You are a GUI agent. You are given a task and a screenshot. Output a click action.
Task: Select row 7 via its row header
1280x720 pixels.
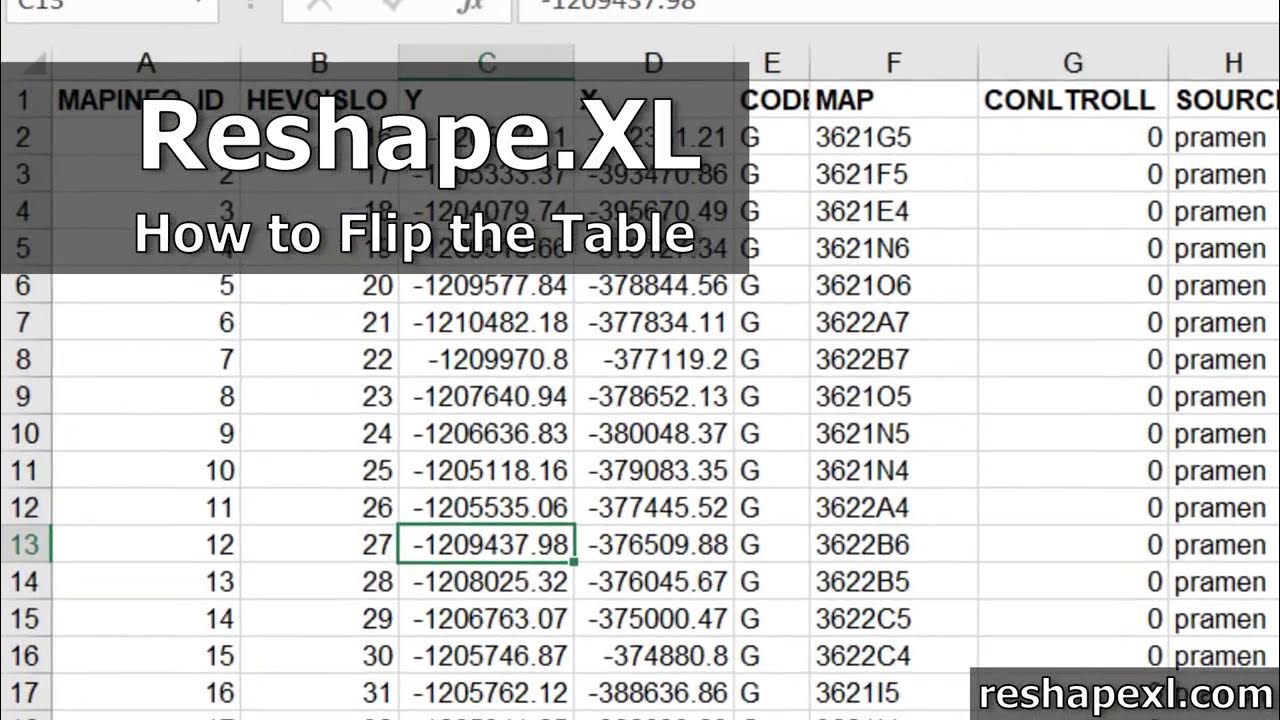[x=26, y=323]
